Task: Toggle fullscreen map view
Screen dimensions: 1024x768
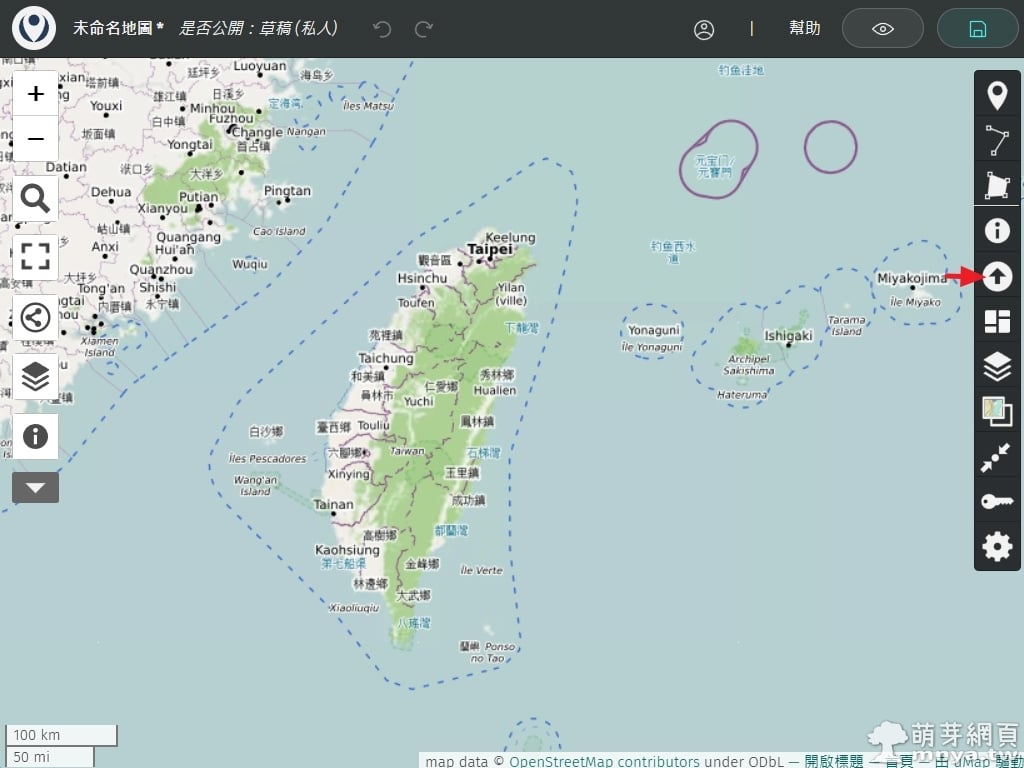Action: click(x=35, y=257)
